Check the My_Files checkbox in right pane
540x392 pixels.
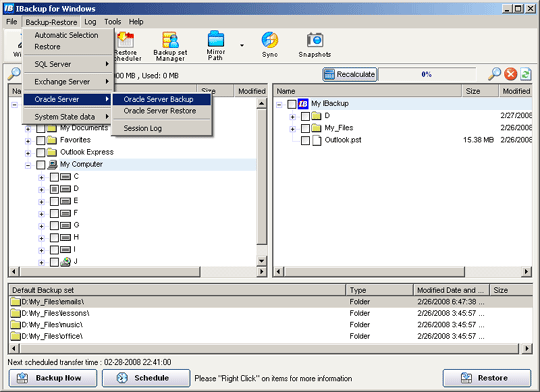(305, 128)
